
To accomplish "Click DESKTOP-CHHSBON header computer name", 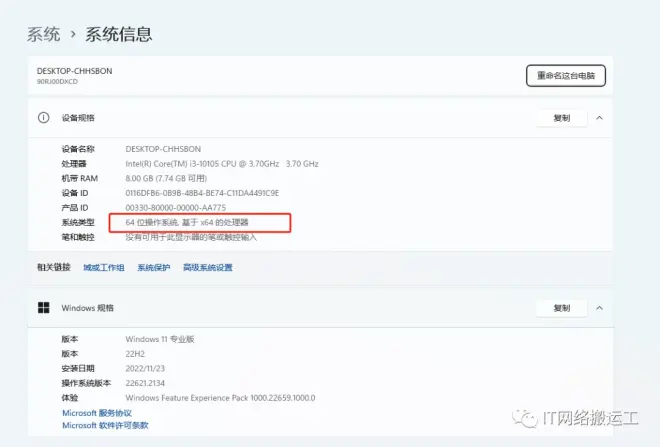I will click(75, 71).
